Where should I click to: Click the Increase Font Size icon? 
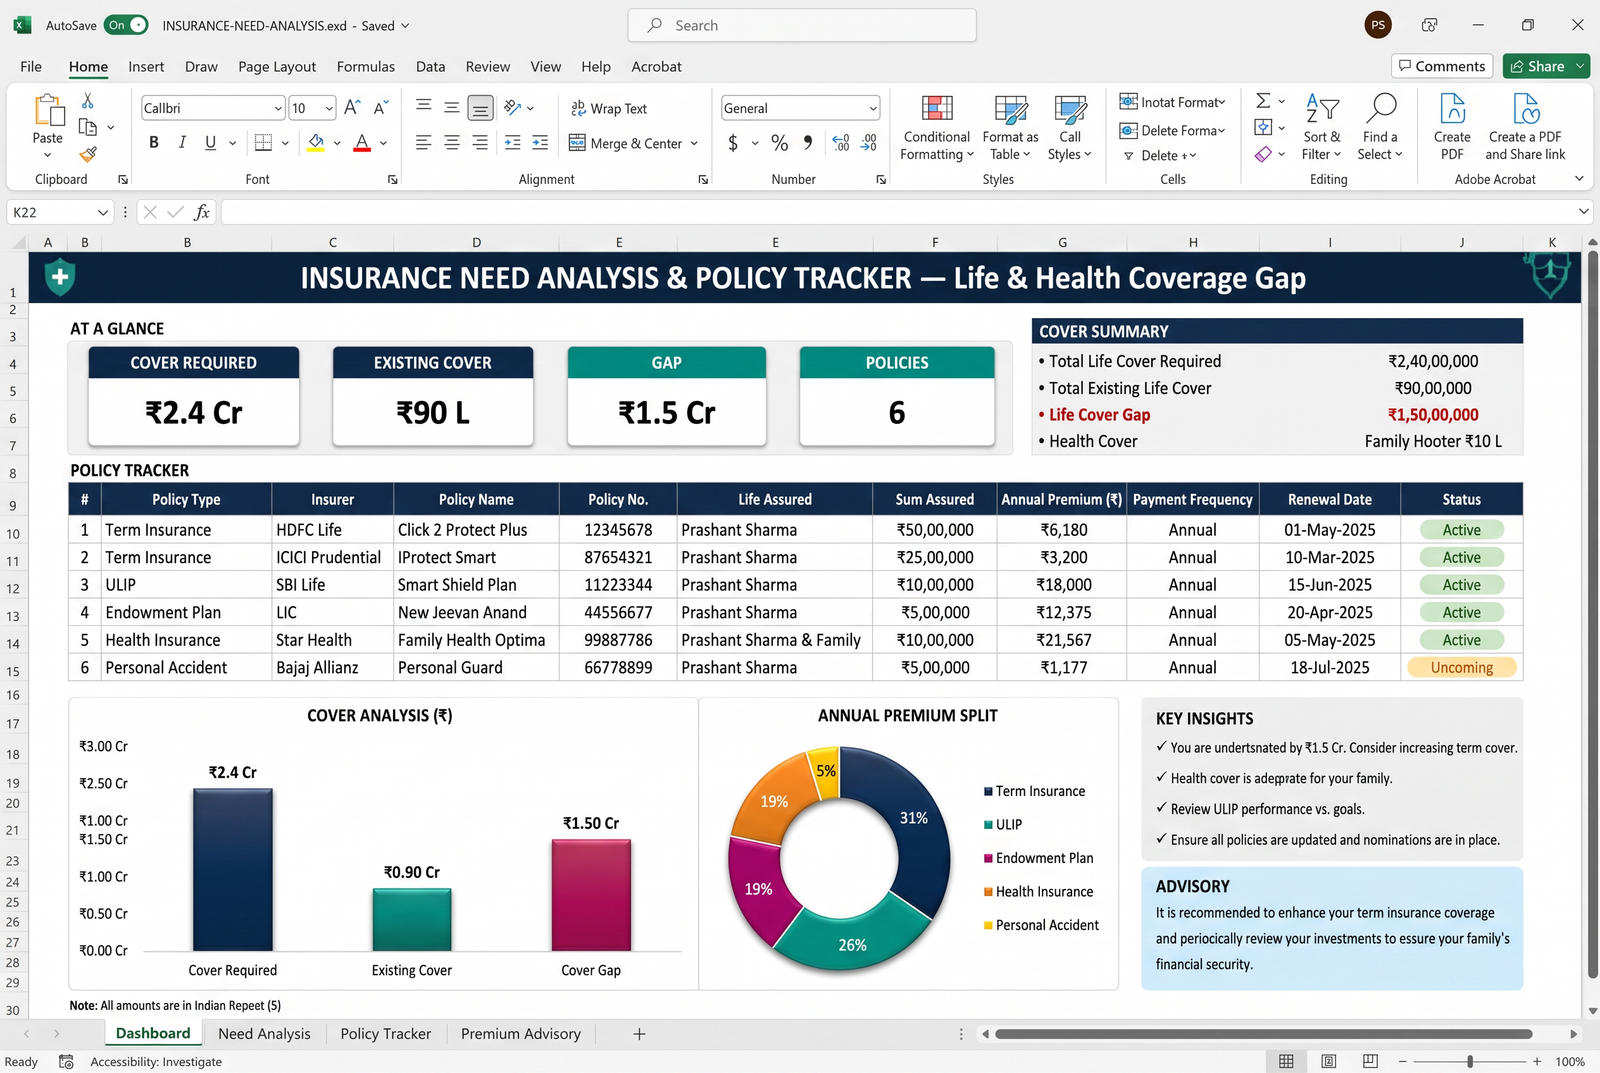pos(352,108)
